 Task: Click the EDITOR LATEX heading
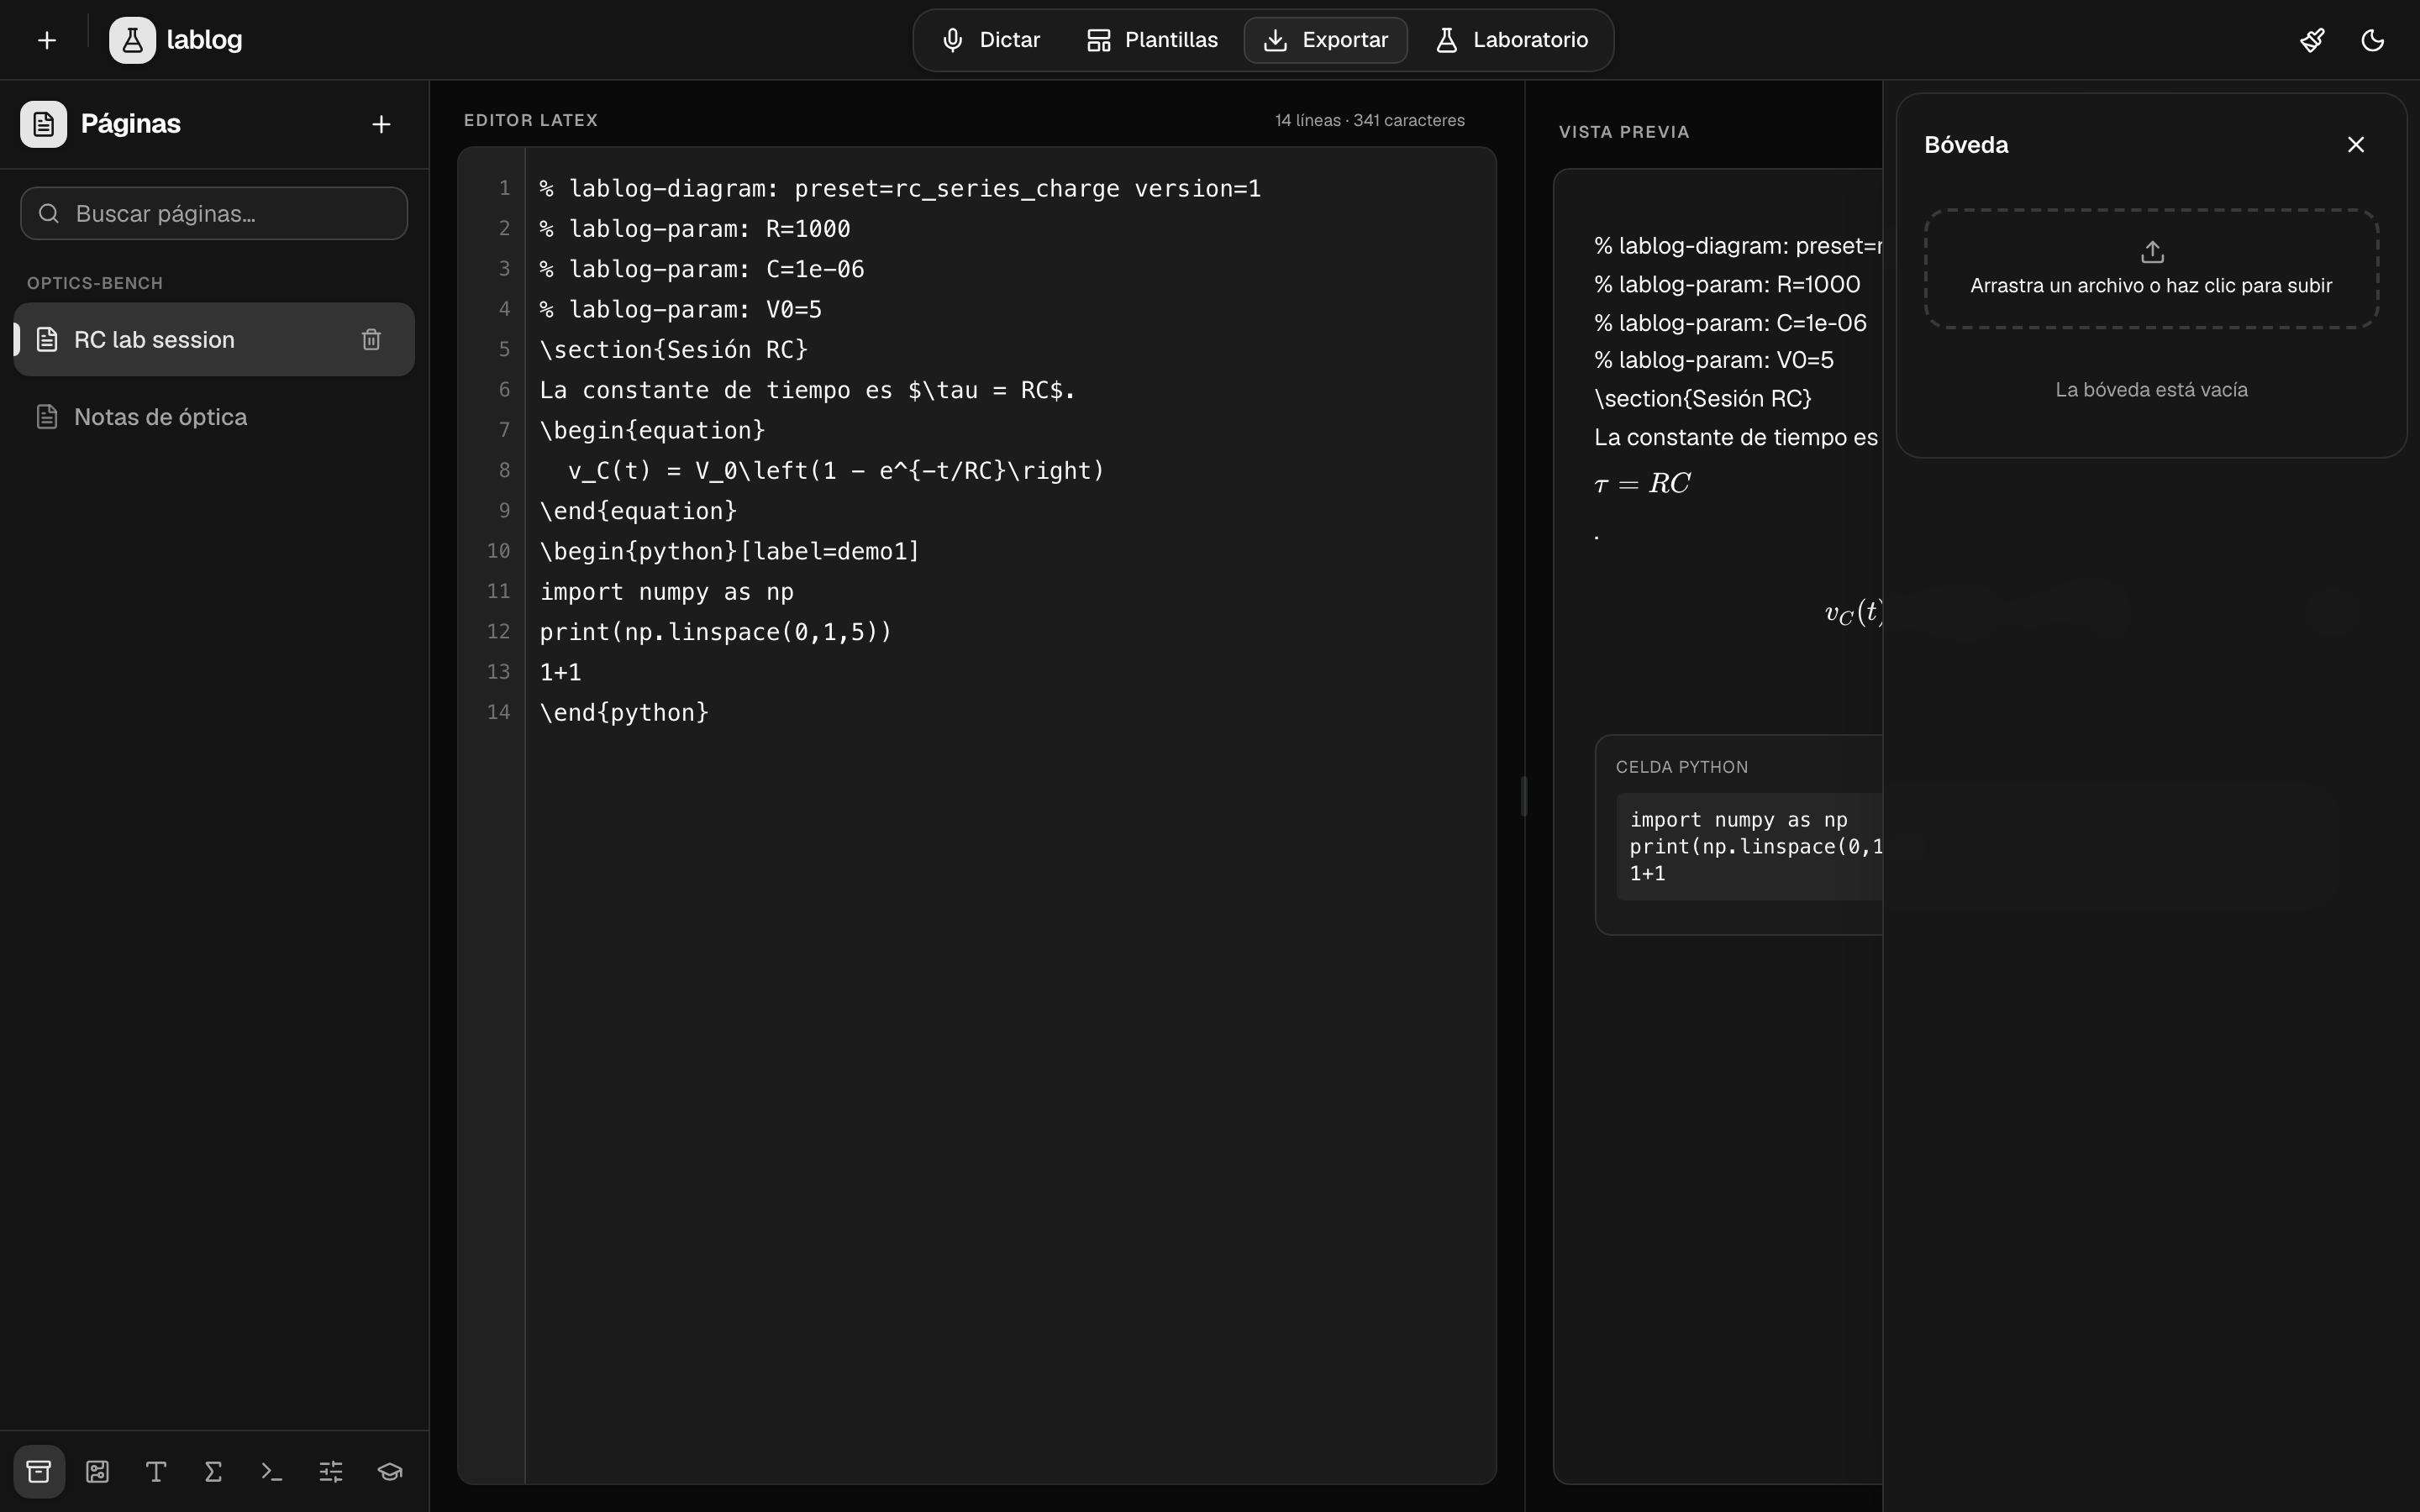coord(531,120)
